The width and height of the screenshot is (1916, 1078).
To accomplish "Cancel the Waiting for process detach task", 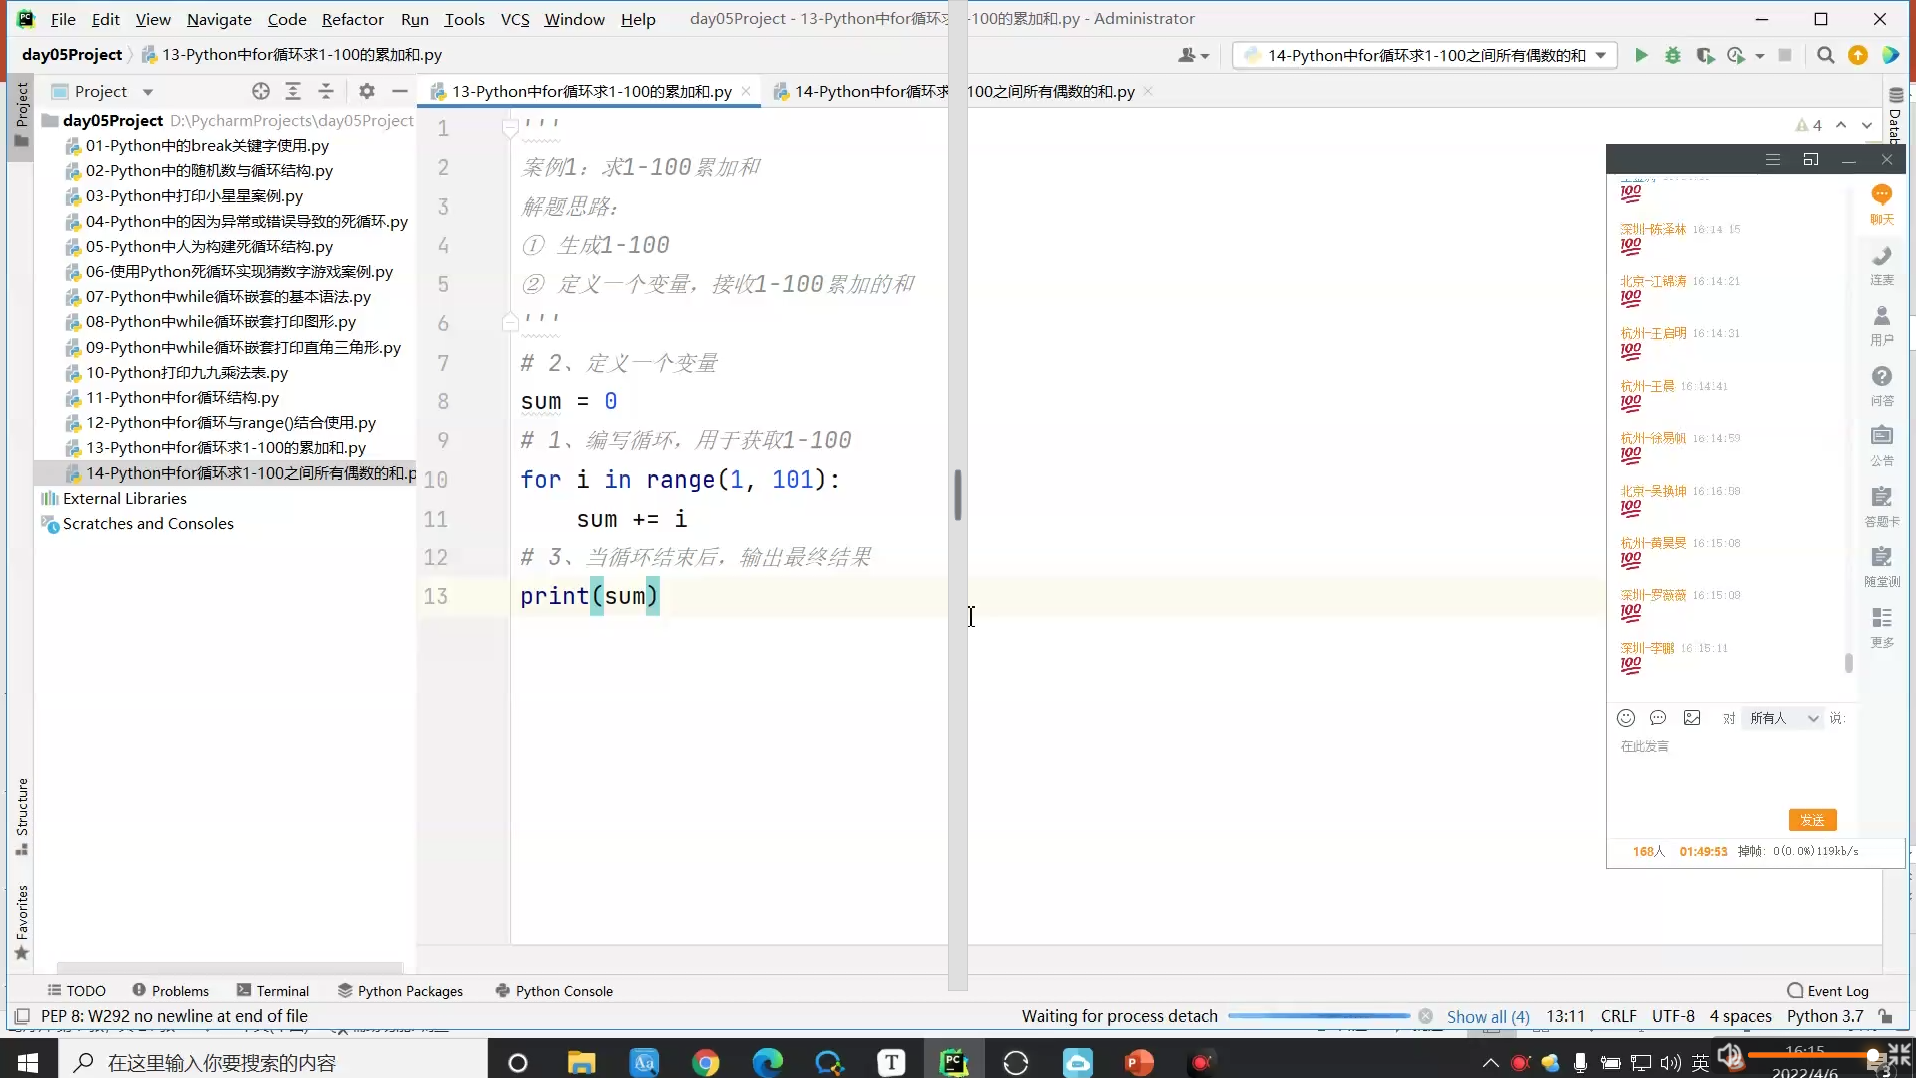I will pos(1425,1017).
